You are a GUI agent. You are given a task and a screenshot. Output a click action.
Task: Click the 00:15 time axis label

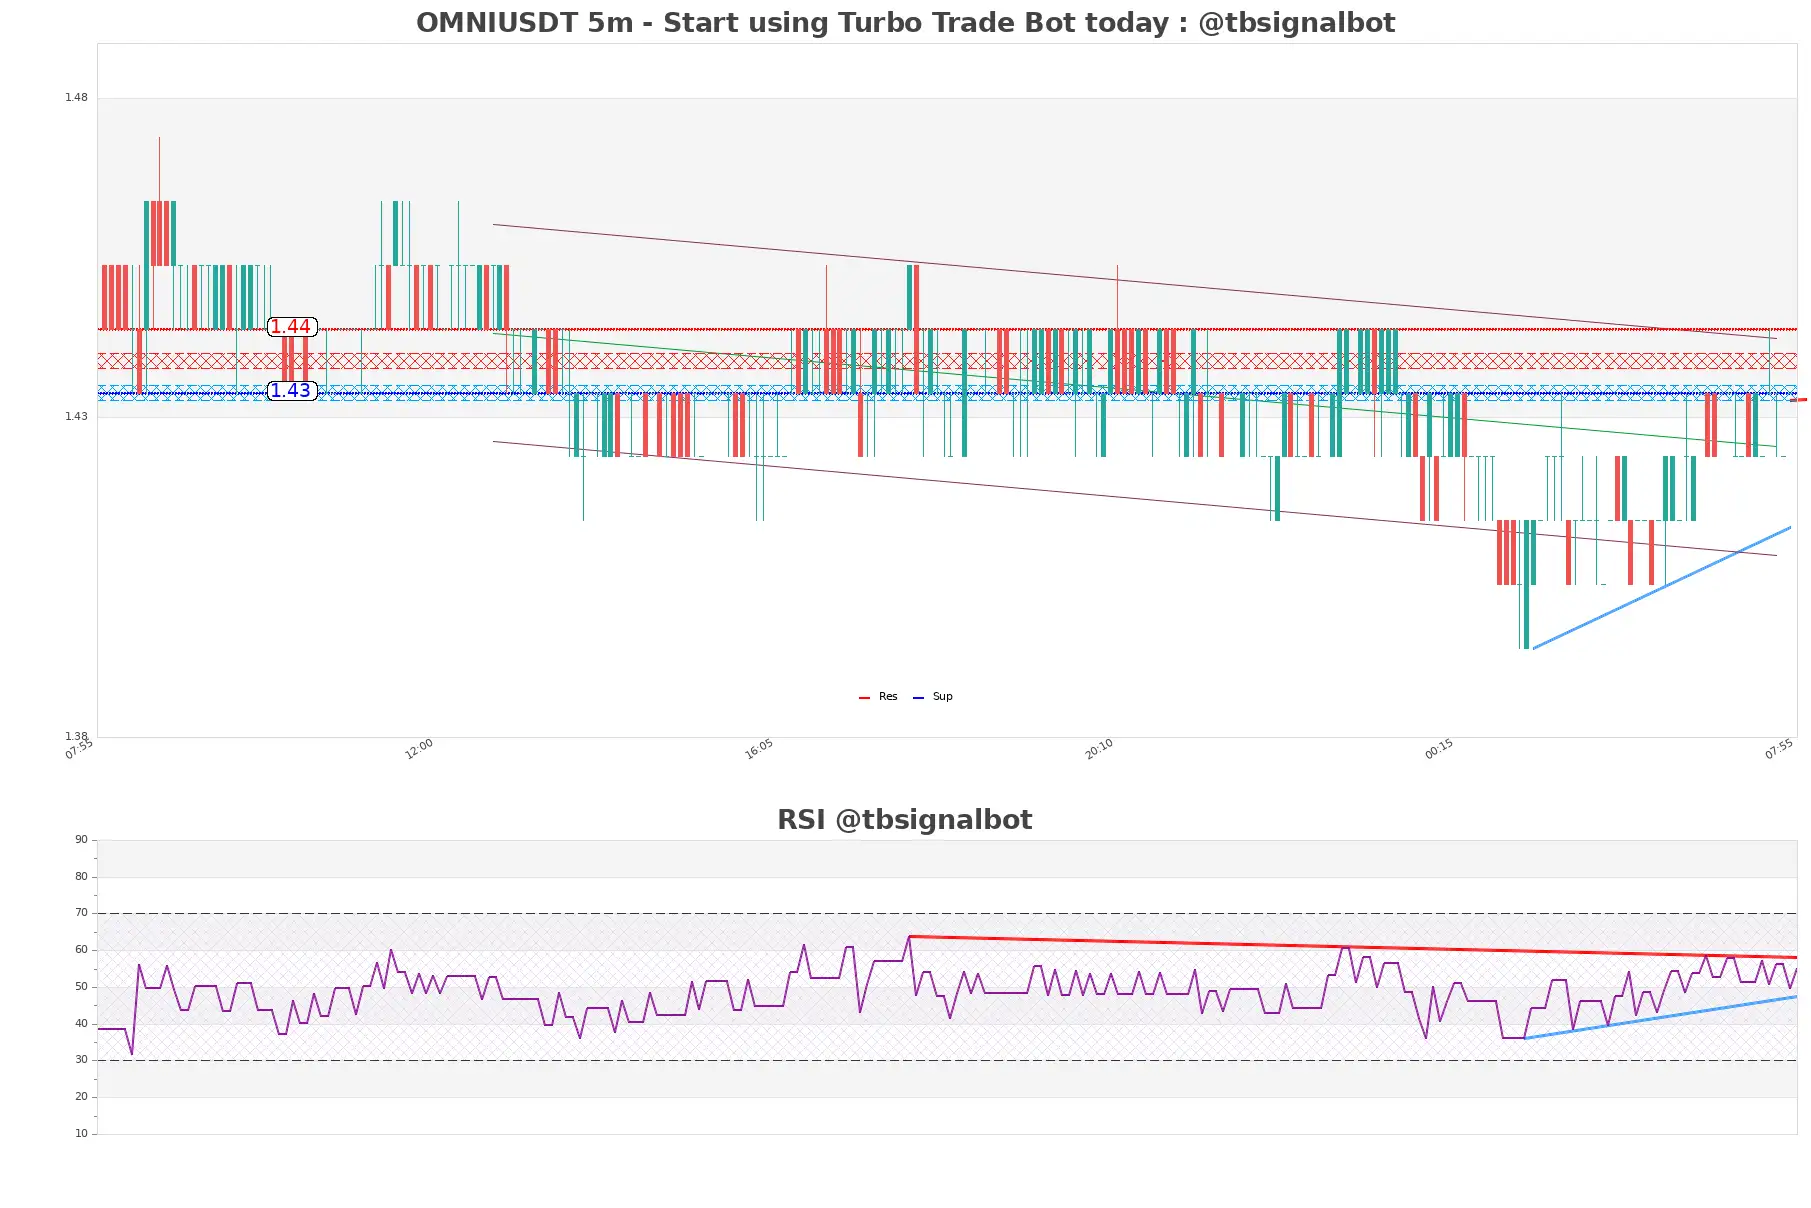point(1439,749)
